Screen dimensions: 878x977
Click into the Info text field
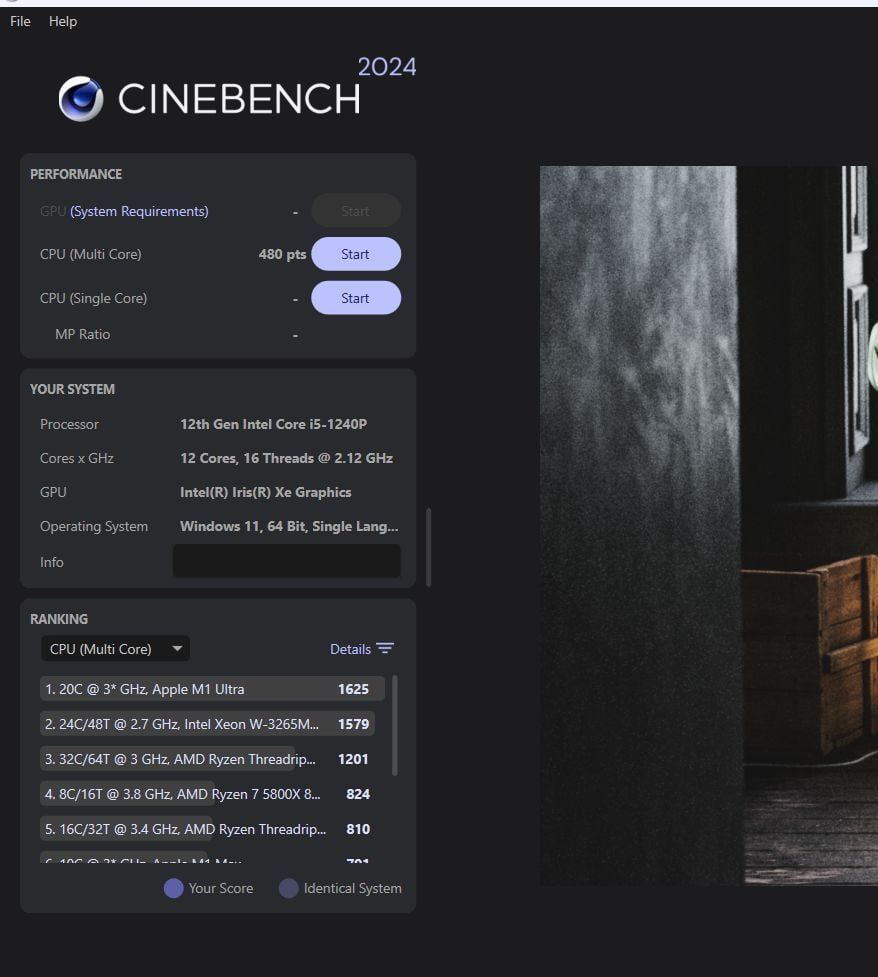[287, 561]
